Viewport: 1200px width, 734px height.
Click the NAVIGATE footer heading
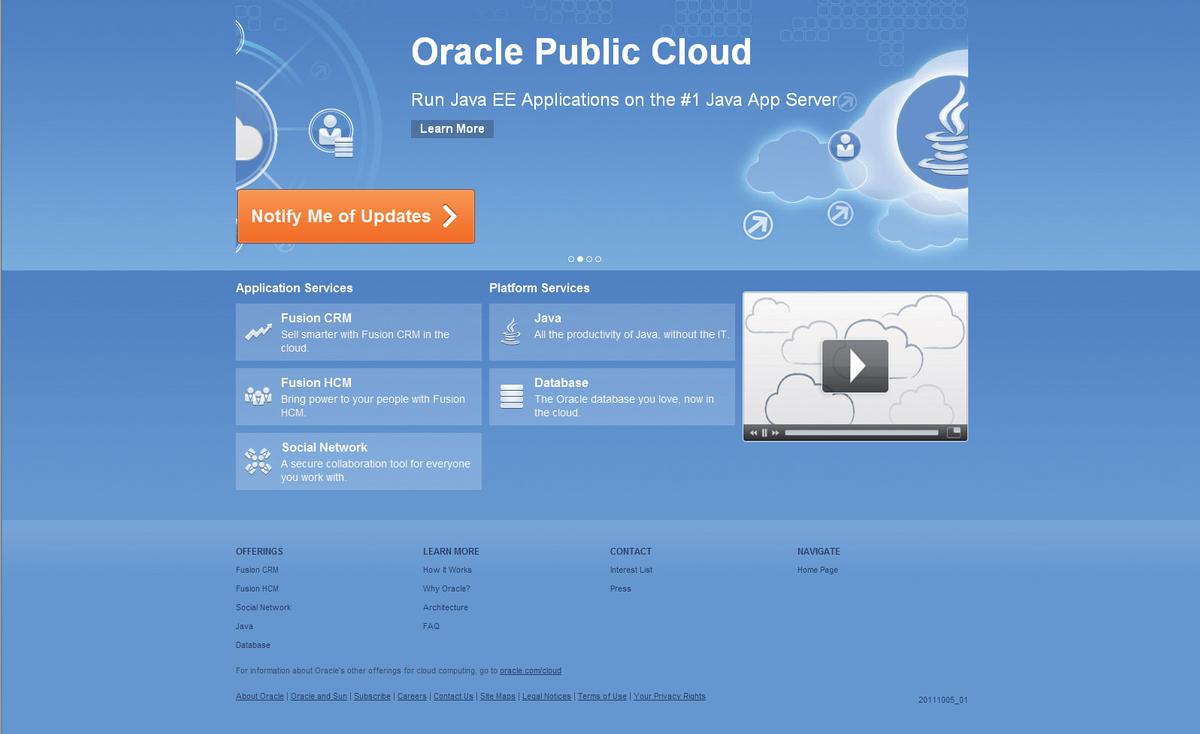coord(819,551)
